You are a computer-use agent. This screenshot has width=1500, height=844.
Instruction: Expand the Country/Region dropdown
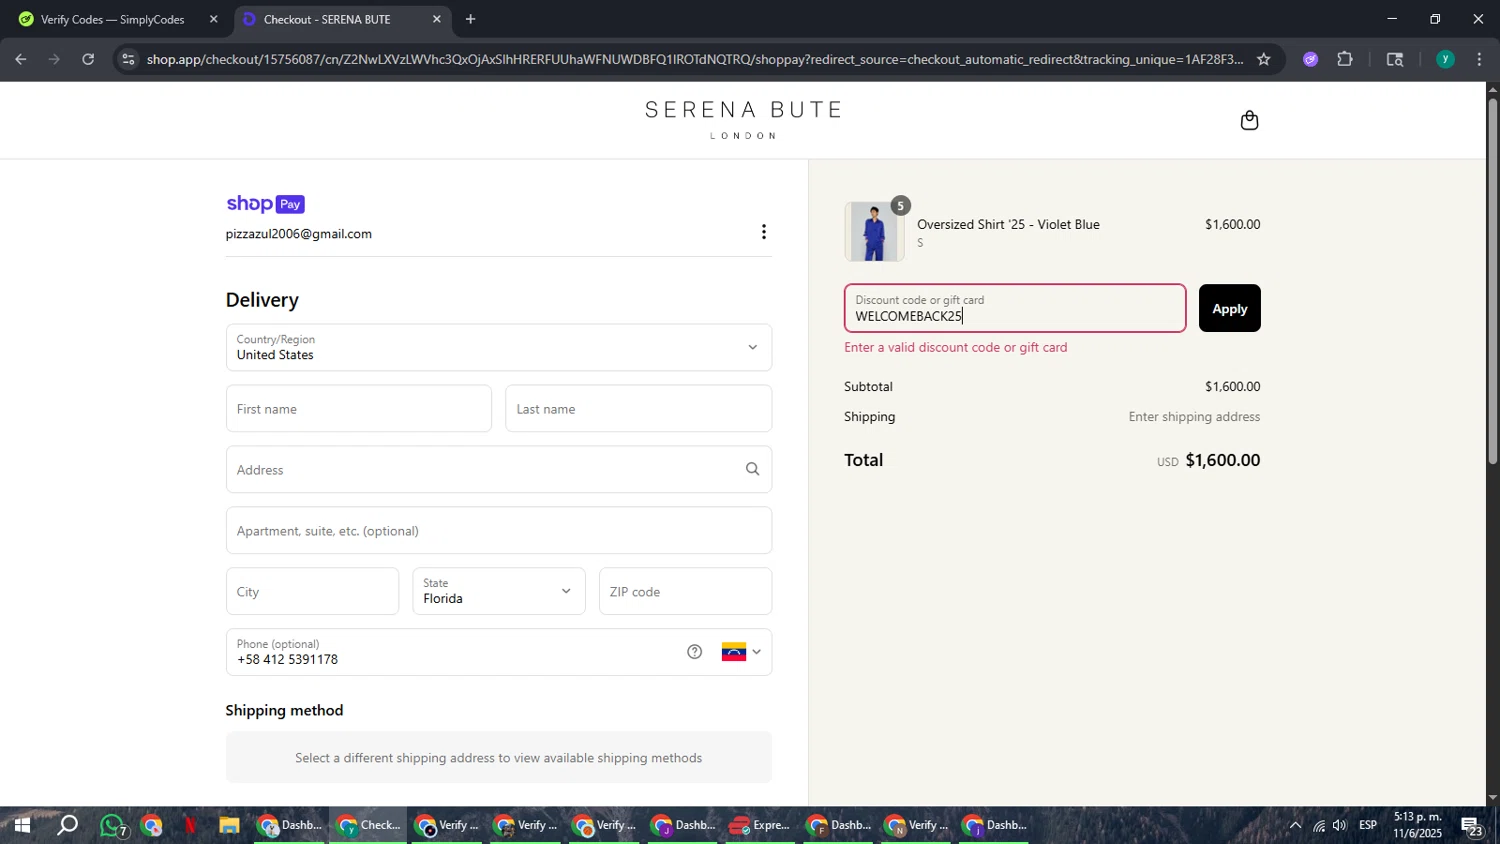point(499,348)
